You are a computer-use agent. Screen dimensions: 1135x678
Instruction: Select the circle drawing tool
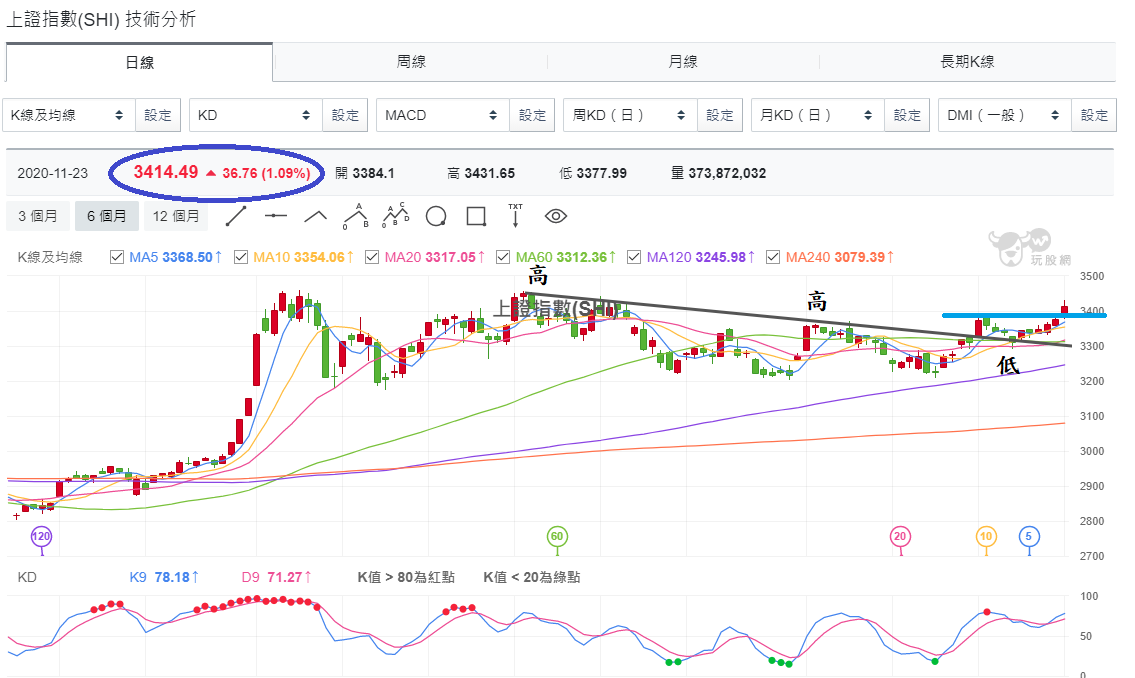coord(436,216)
